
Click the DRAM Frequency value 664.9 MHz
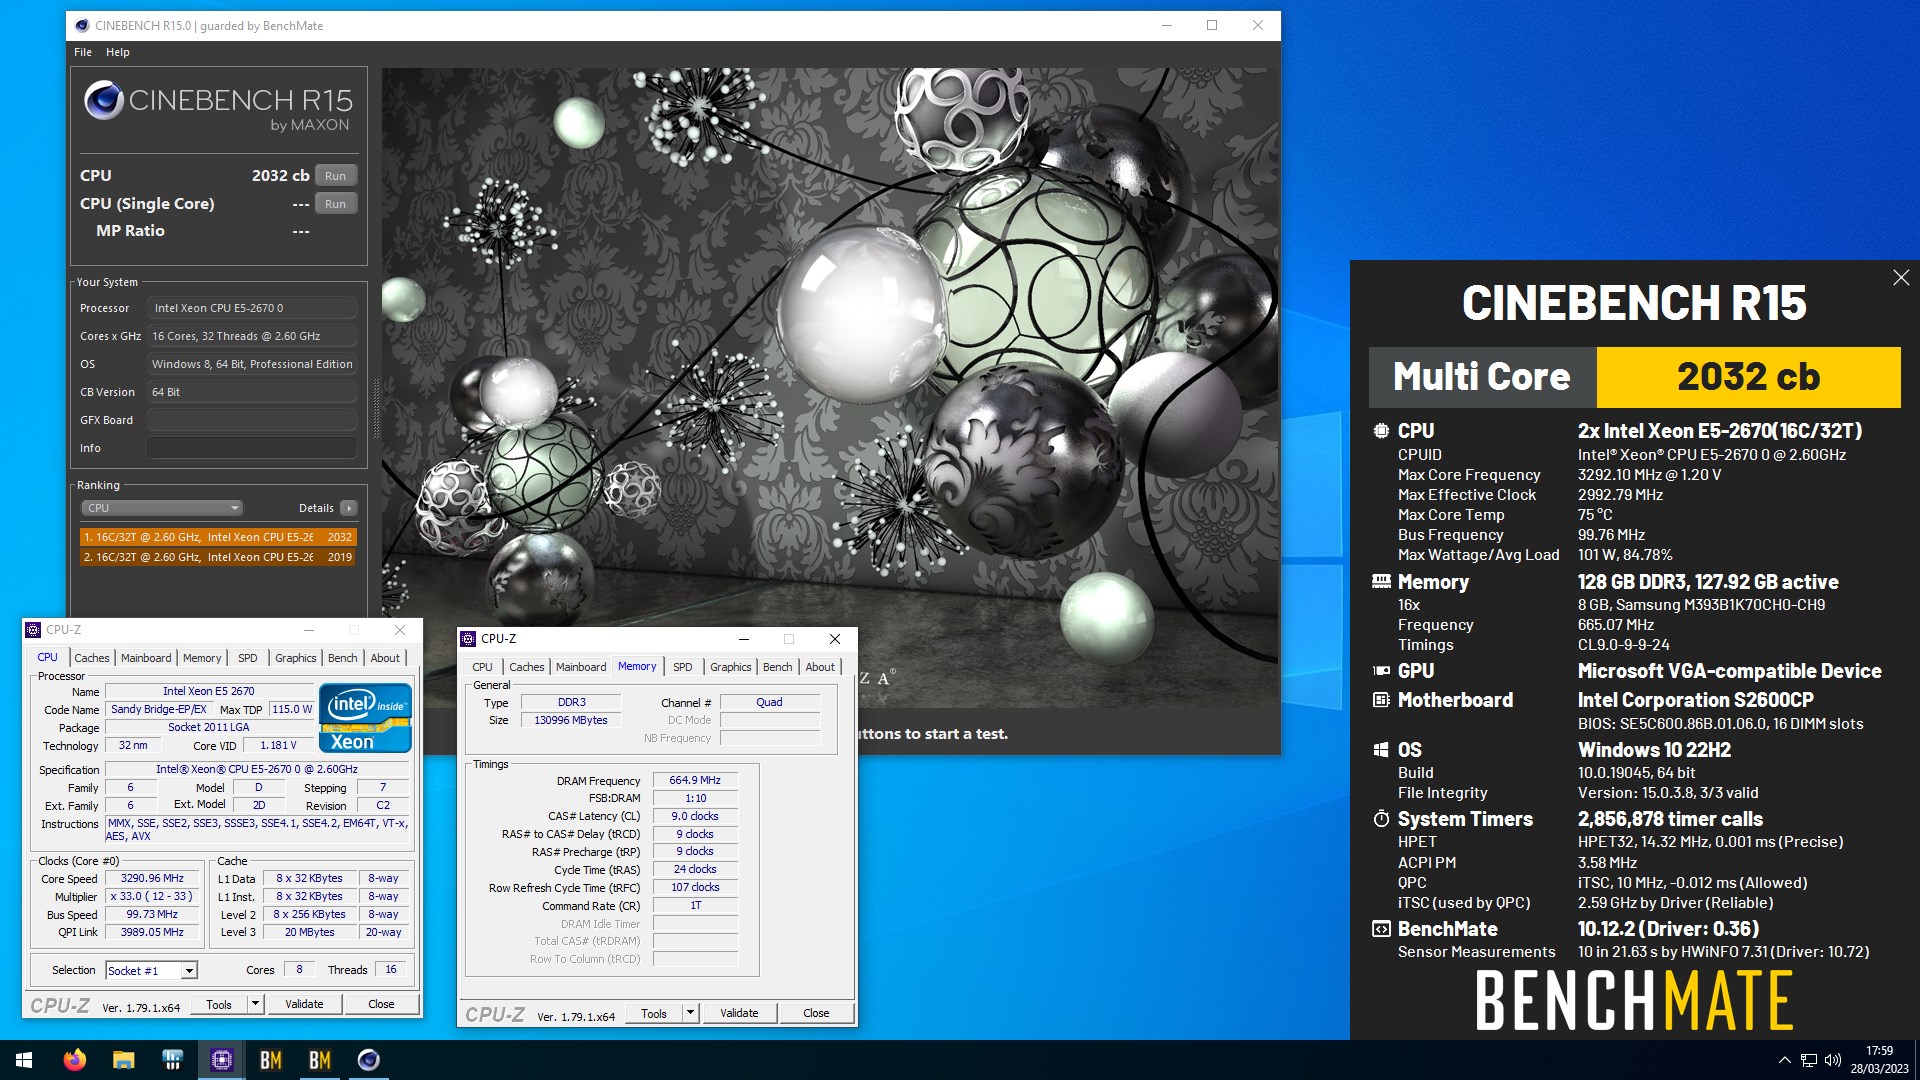click(695, 780)
